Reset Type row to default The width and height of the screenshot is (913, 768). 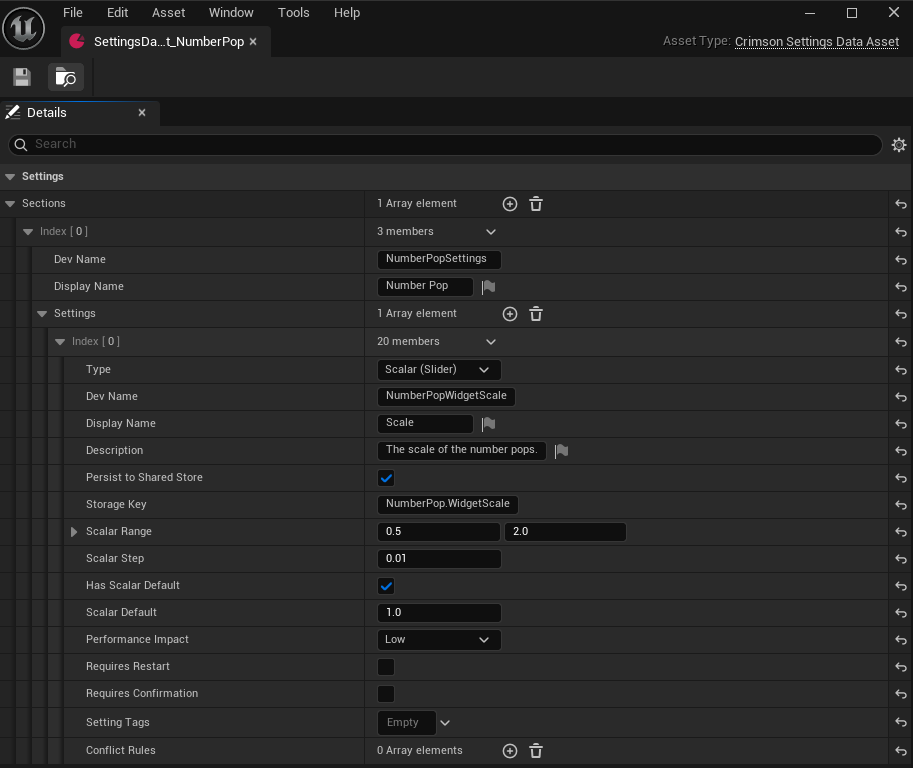(901, 370)
